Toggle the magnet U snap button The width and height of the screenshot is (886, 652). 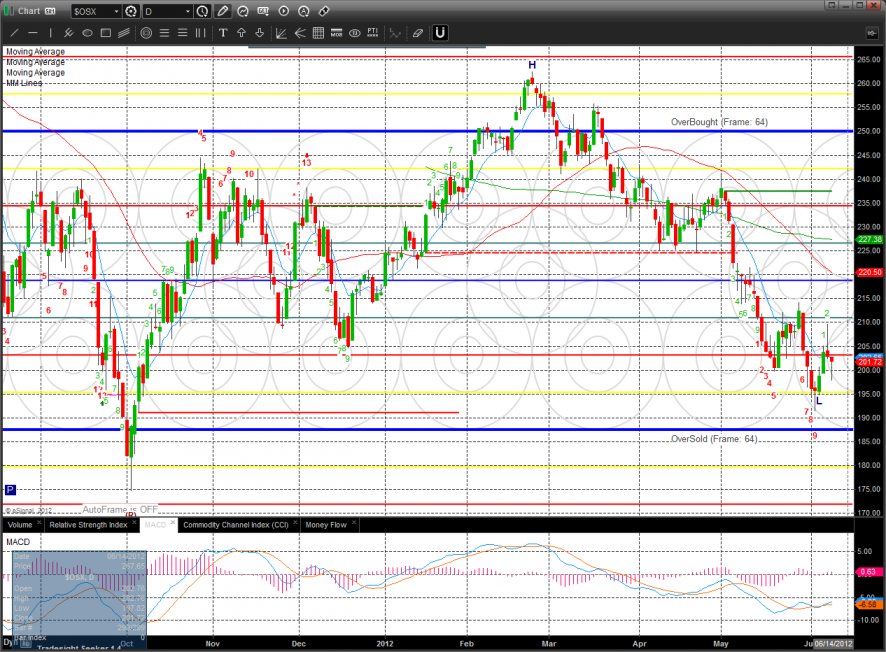pos(440,33)
